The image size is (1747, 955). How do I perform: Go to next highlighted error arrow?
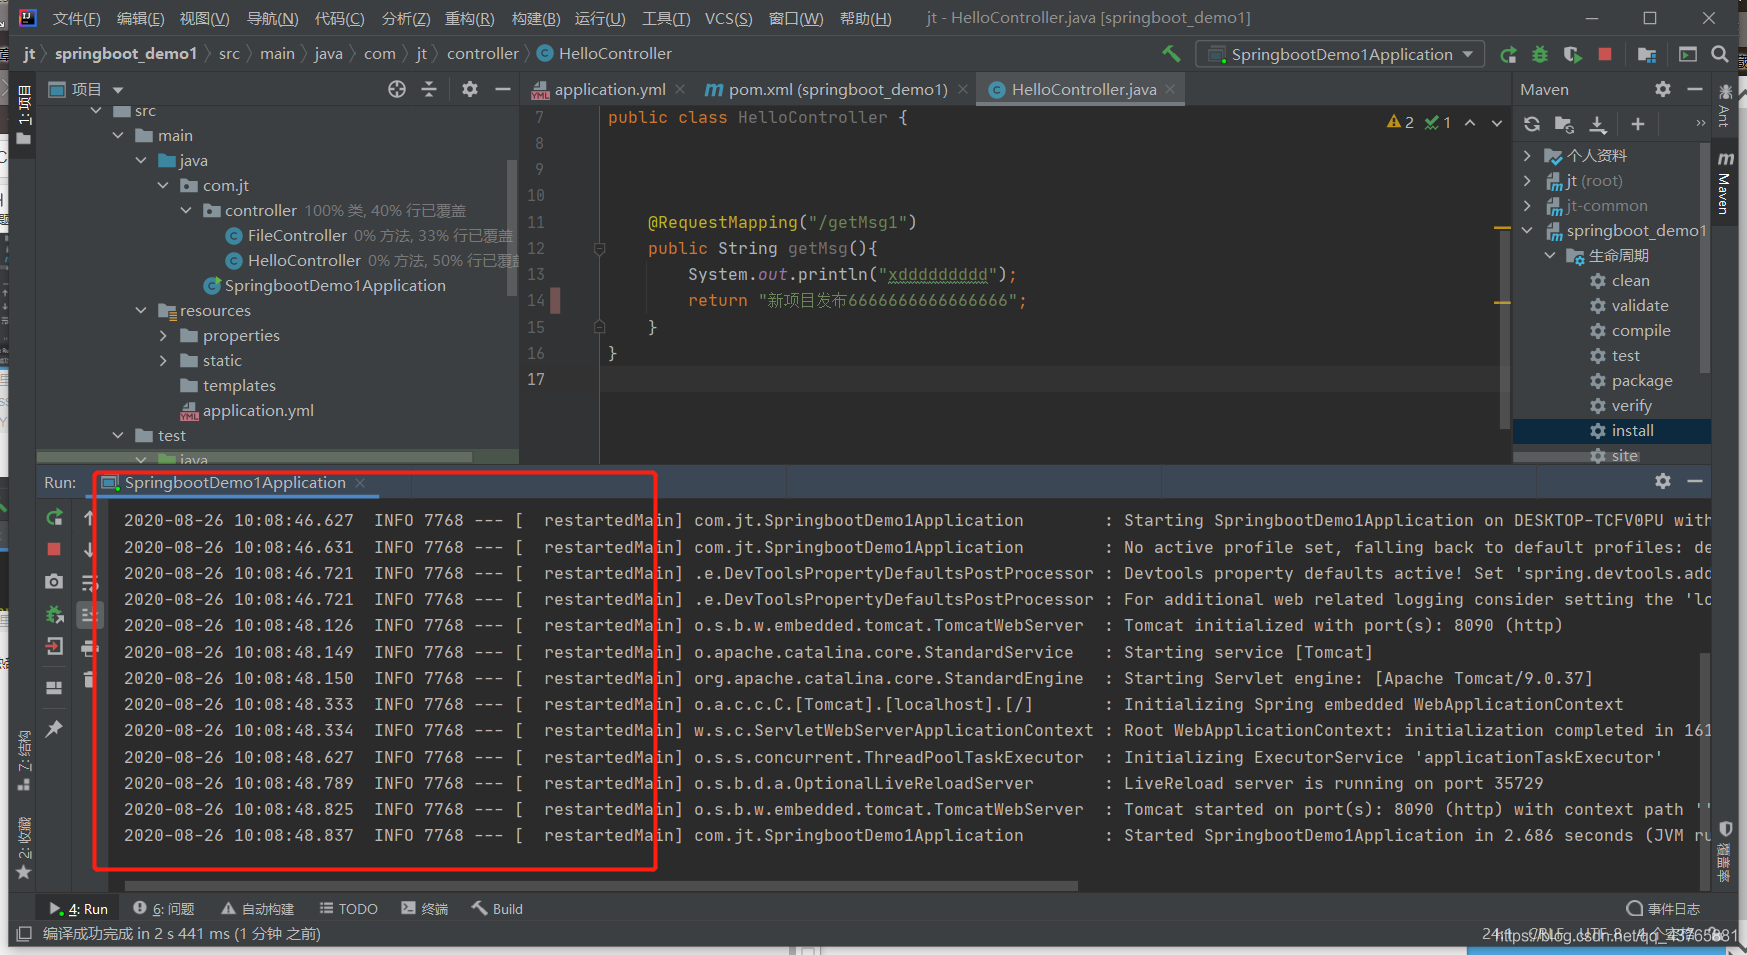tap(1497, 123)
